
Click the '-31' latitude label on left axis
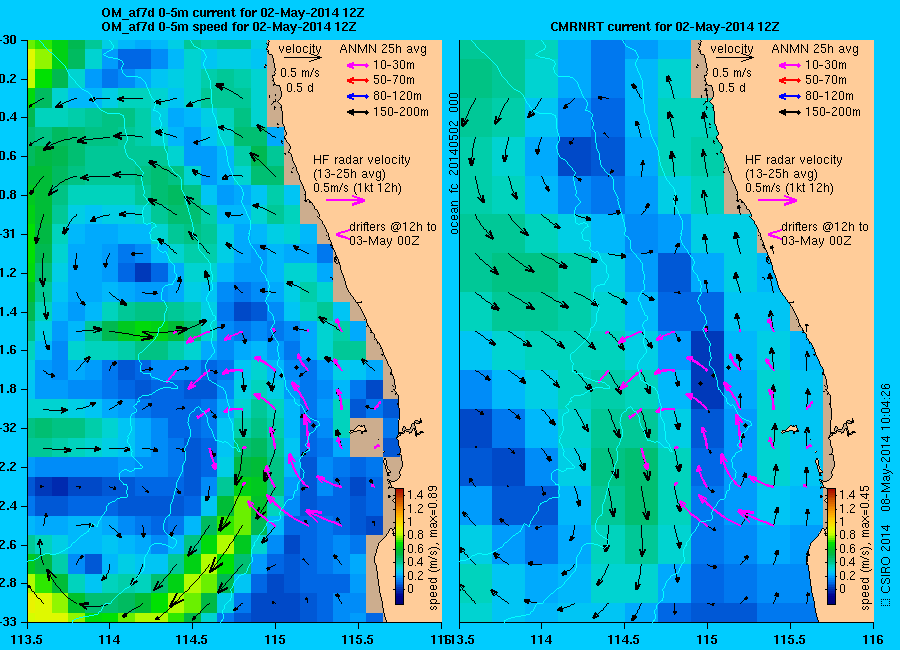coord(7,234)
